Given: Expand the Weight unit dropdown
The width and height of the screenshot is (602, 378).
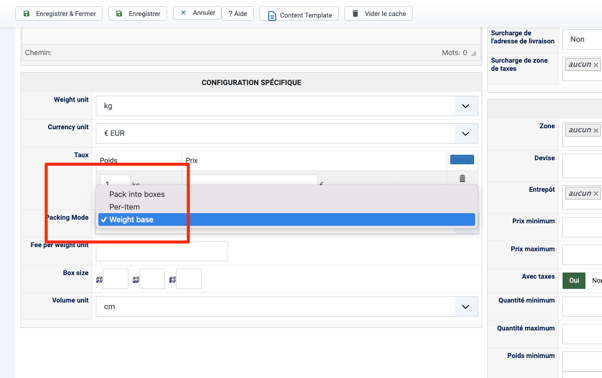Looking at the screenshot, I should click(x=466, y=106).
